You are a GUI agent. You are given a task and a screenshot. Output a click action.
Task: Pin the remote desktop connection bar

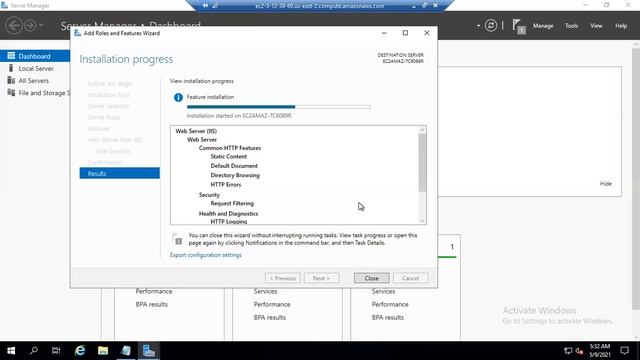pyautogui.click(x=205, y=6)
